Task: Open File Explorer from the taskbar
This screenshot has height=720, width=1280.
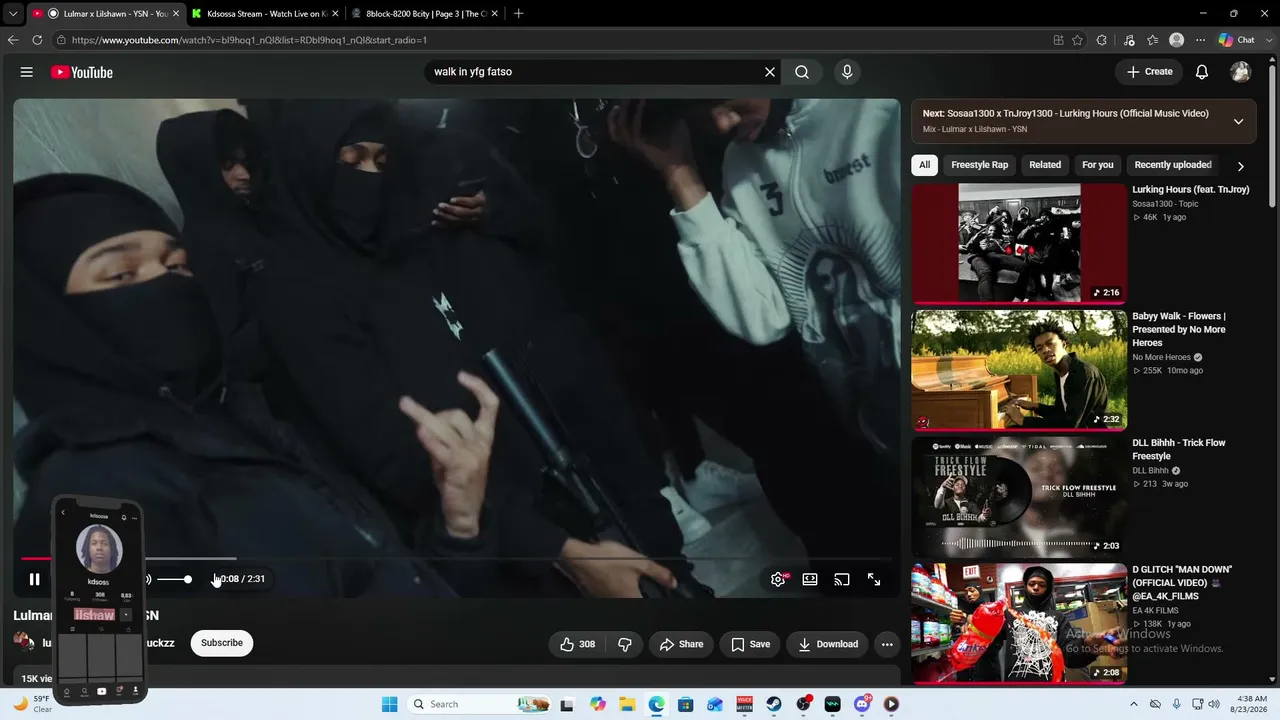Action: pos(627,704)
